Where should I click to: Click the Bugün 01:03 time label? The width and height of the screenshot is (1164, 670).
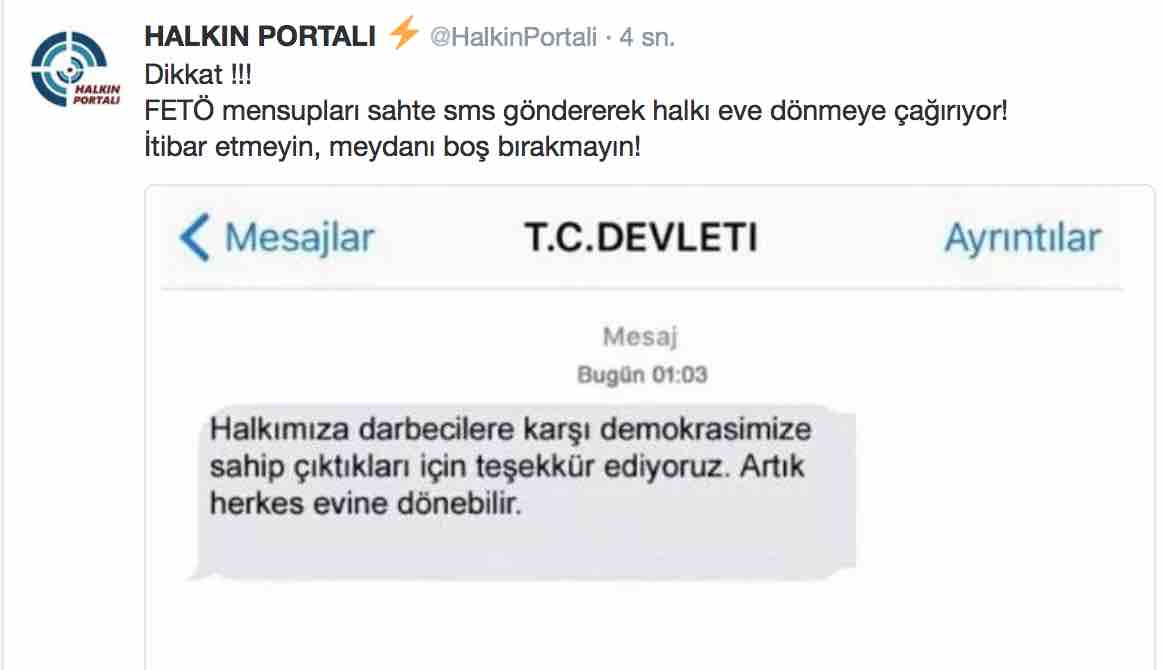pos(642,375)
